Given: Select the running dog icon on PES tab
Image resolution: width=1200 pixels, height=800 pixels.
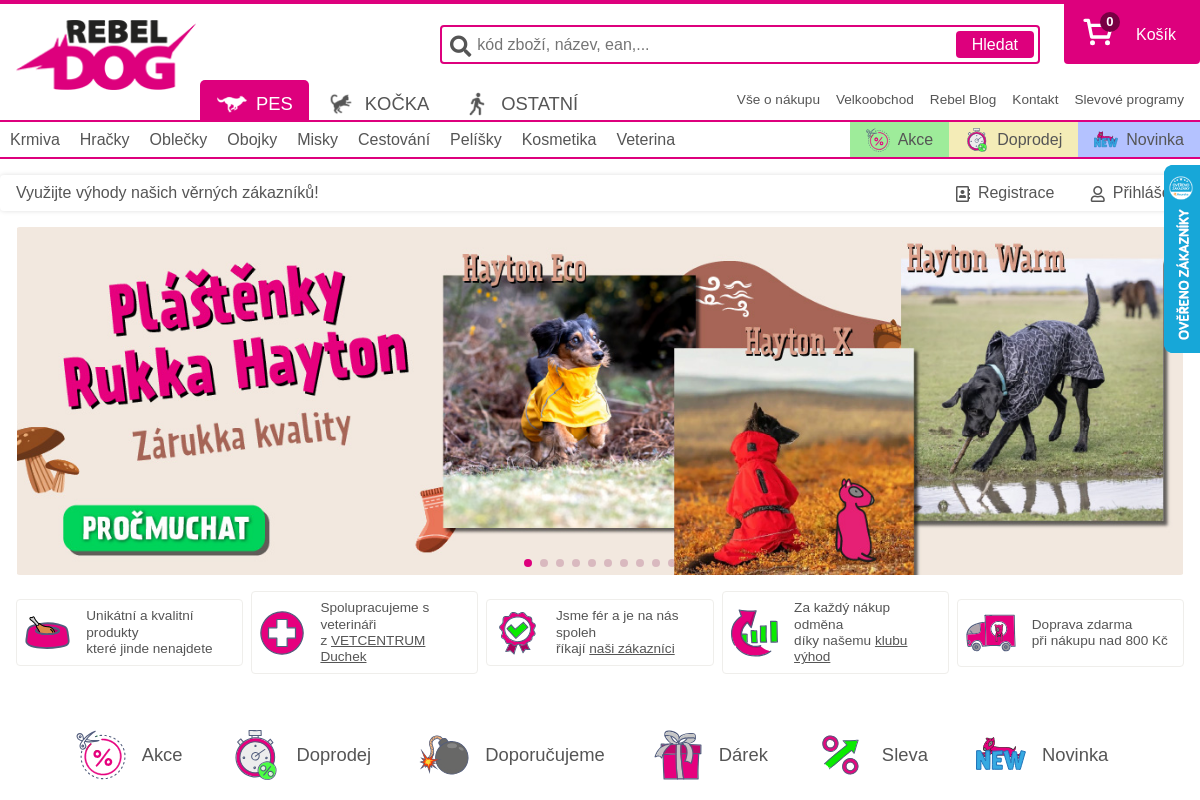Looking at the screenshot, I should pyautogui.click(x=232, y=104).
